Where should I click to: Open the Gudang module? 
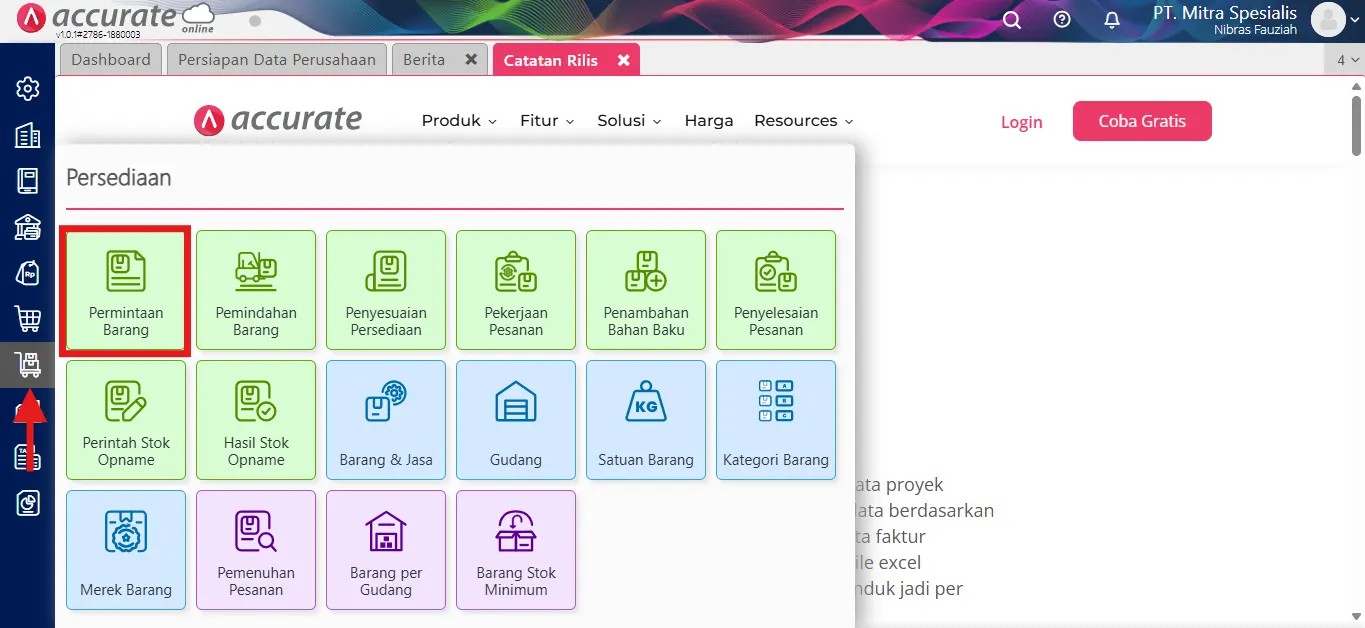click(515, 420)
